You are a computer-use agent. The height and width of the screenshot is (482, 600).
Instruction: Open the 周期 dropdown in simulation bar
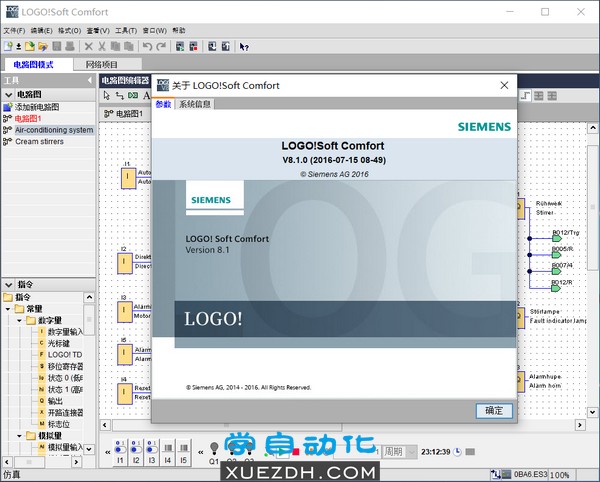point(411,452)
